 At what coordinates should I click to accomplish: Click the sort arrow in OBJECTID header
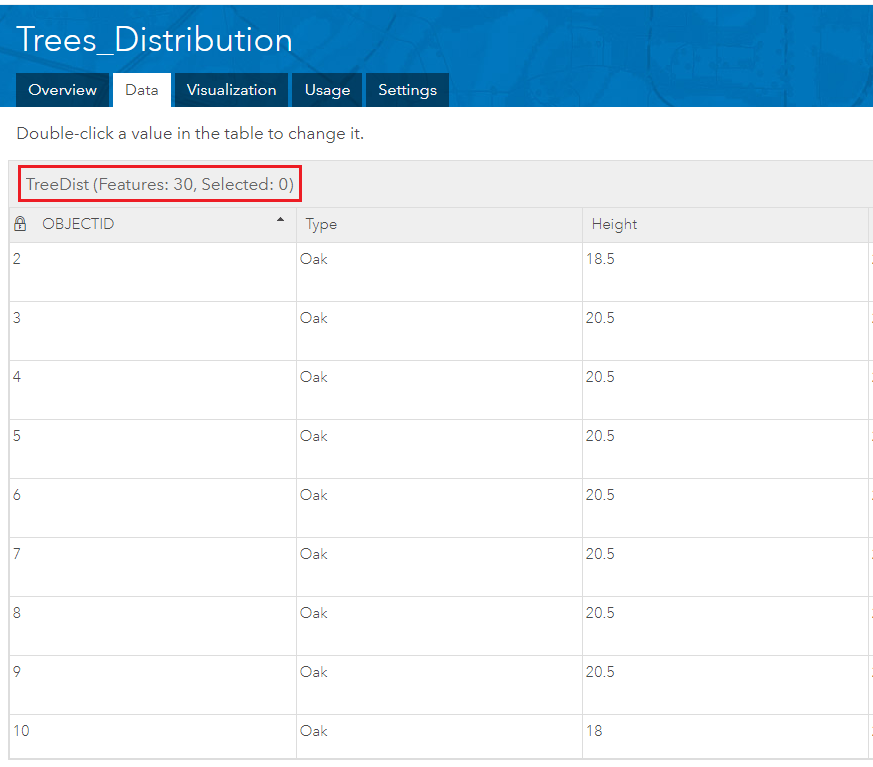pyautogui.click(x=281, y=221)
